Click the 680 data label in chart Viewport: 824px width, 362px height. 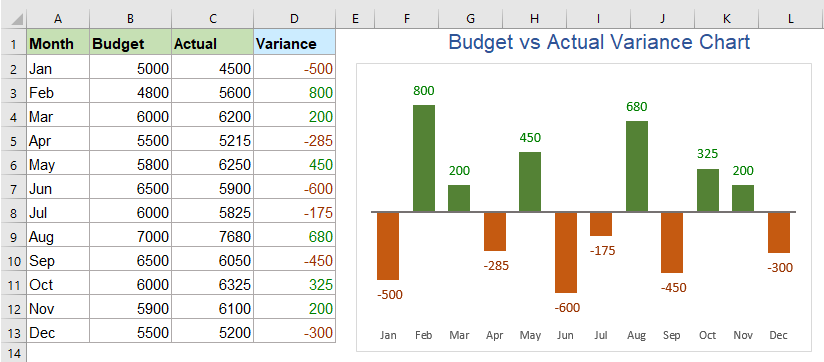click(636, 107)
